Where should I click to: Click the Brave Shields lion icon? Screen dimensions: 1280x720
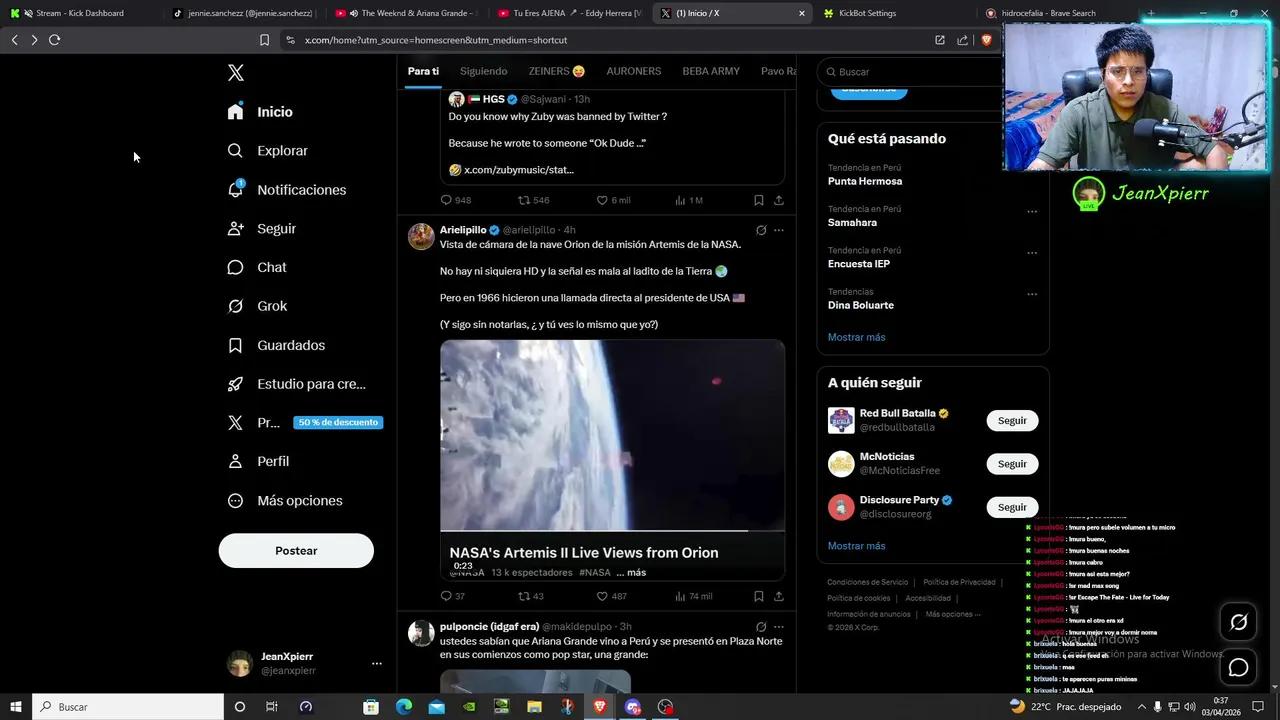tap(986, 40)
